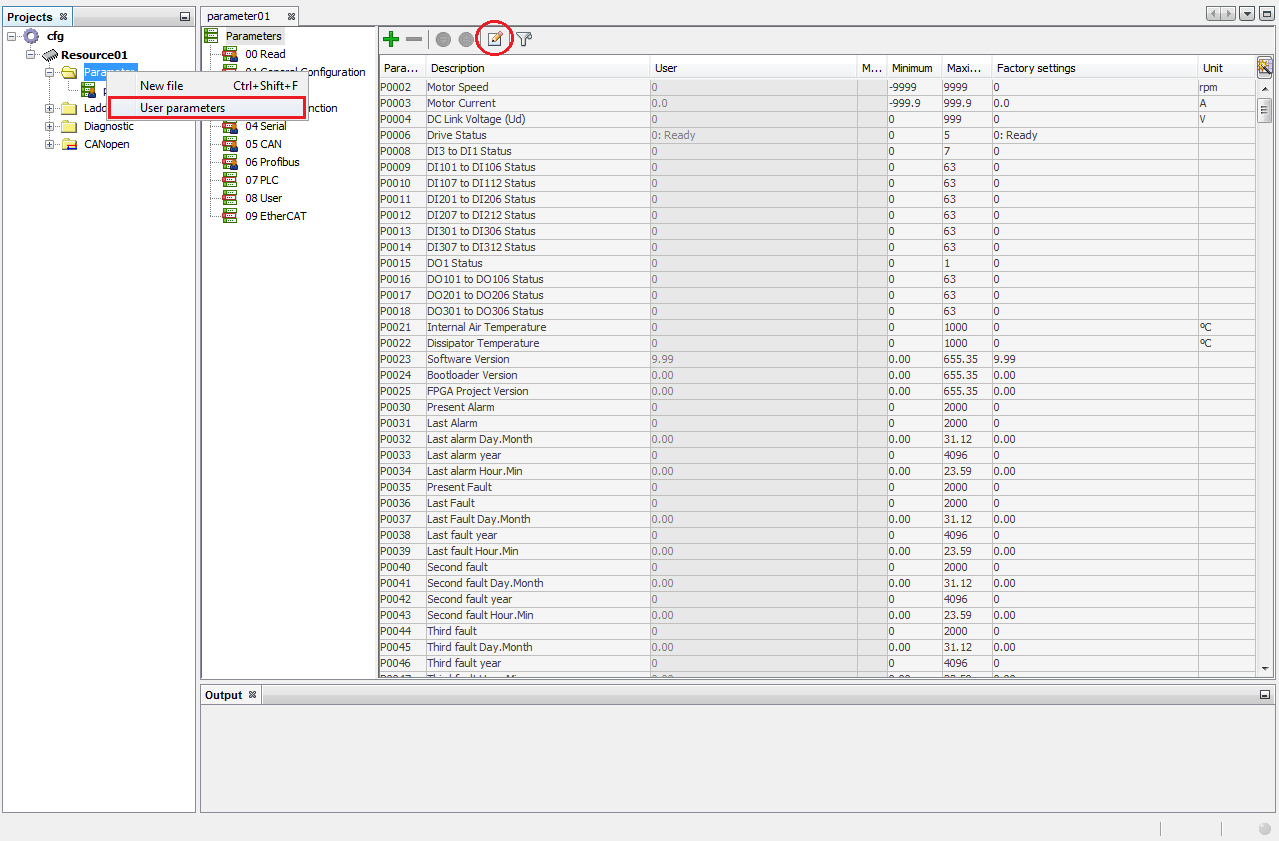Screen dimensions: 1279x841
Task: Collapse the cfg project node
Action: (11, 36)
